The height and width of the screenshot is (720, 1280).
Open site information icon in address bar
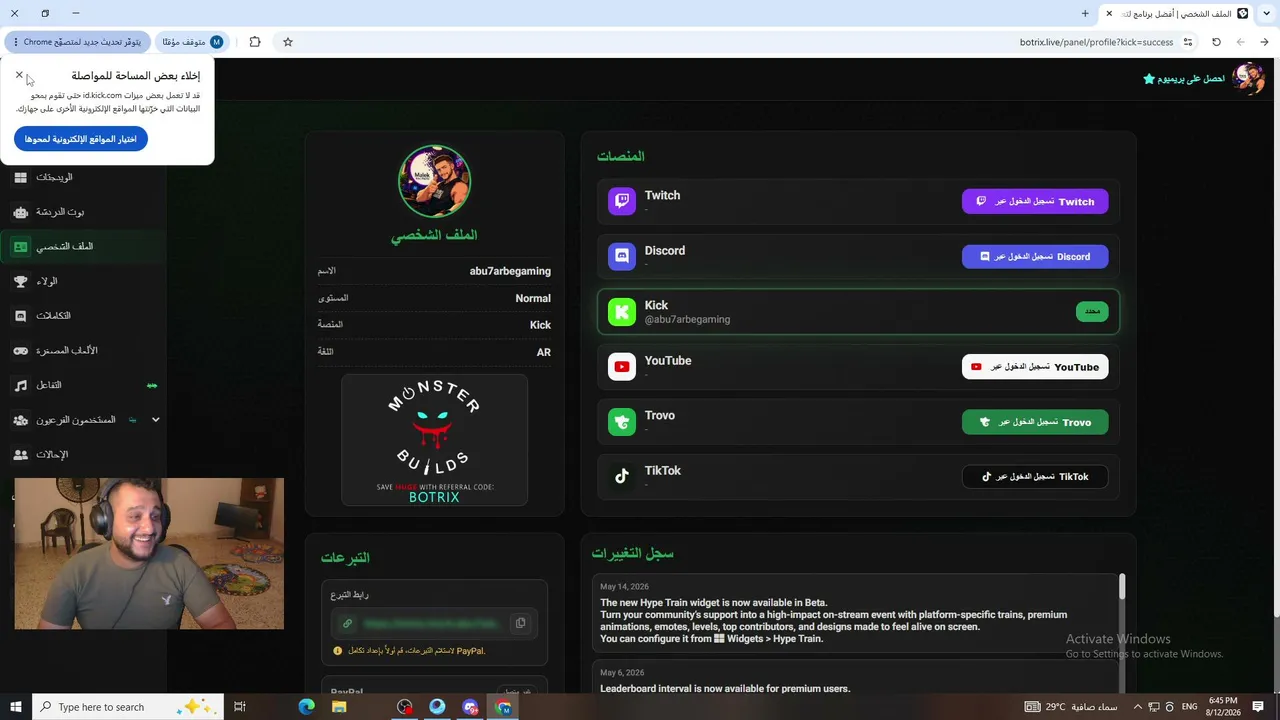click(x=1188, y=42)
